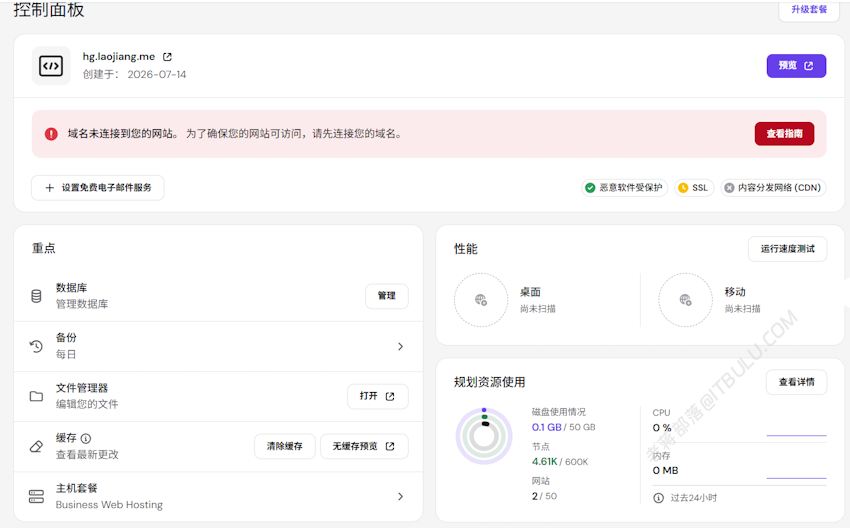Click the 运行速度测试 button

(x=787, y=249)
